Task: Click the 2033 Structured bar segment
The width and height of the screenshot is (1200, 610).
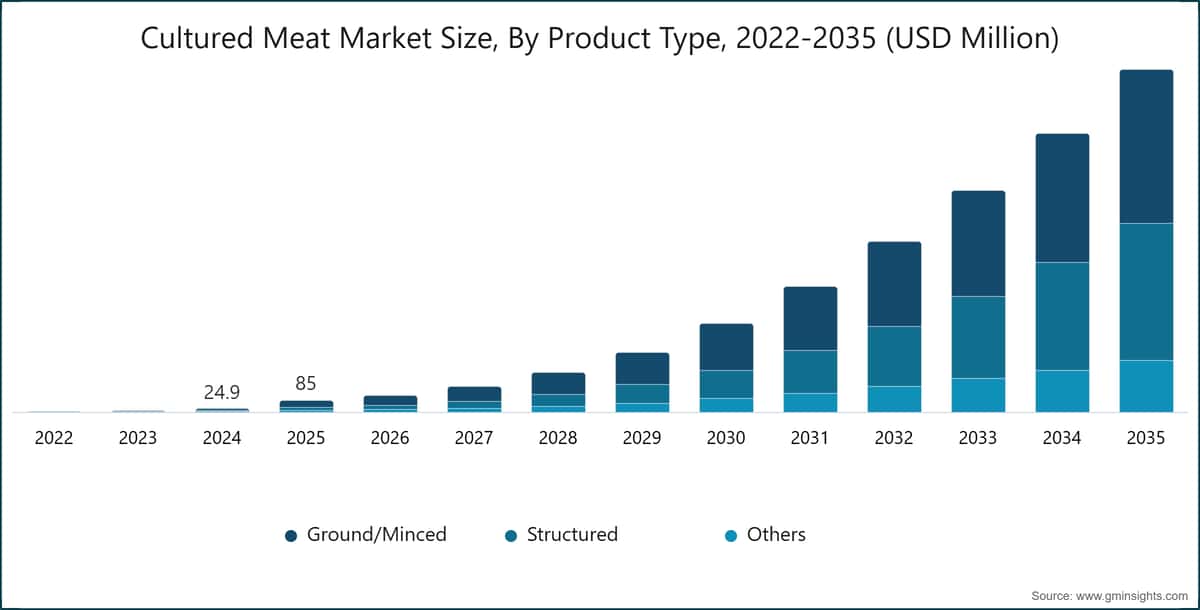Action: click(x=978, y=338)
